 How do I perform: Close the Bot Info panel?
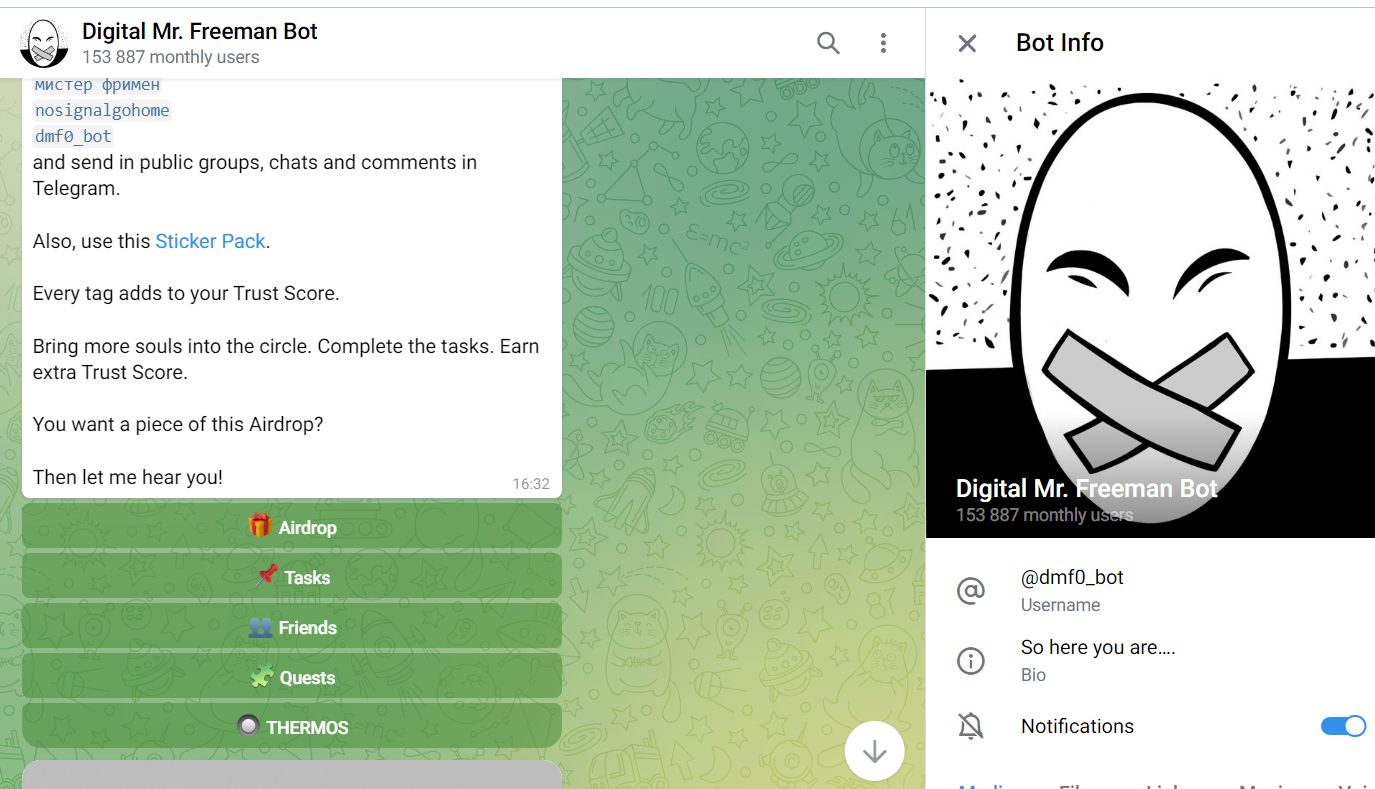click(x=967, y=43)
